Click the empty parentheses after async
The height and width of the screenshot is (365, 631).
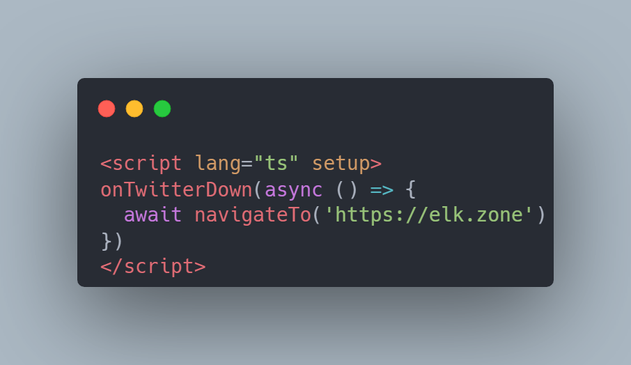point(347,190)
